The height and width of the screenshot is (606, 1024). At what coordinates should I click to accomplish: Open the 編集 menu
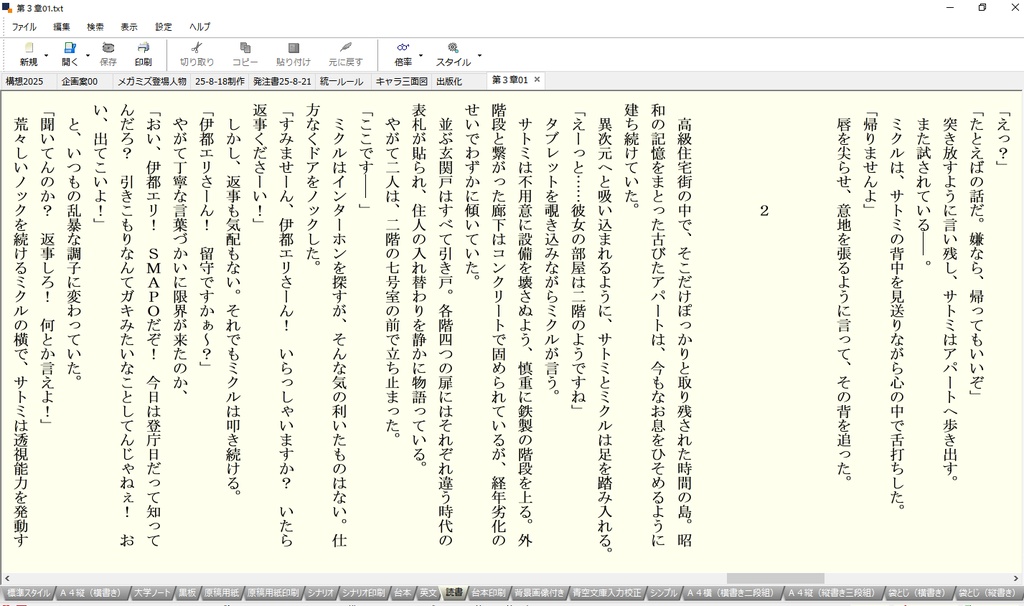point(61,27)
